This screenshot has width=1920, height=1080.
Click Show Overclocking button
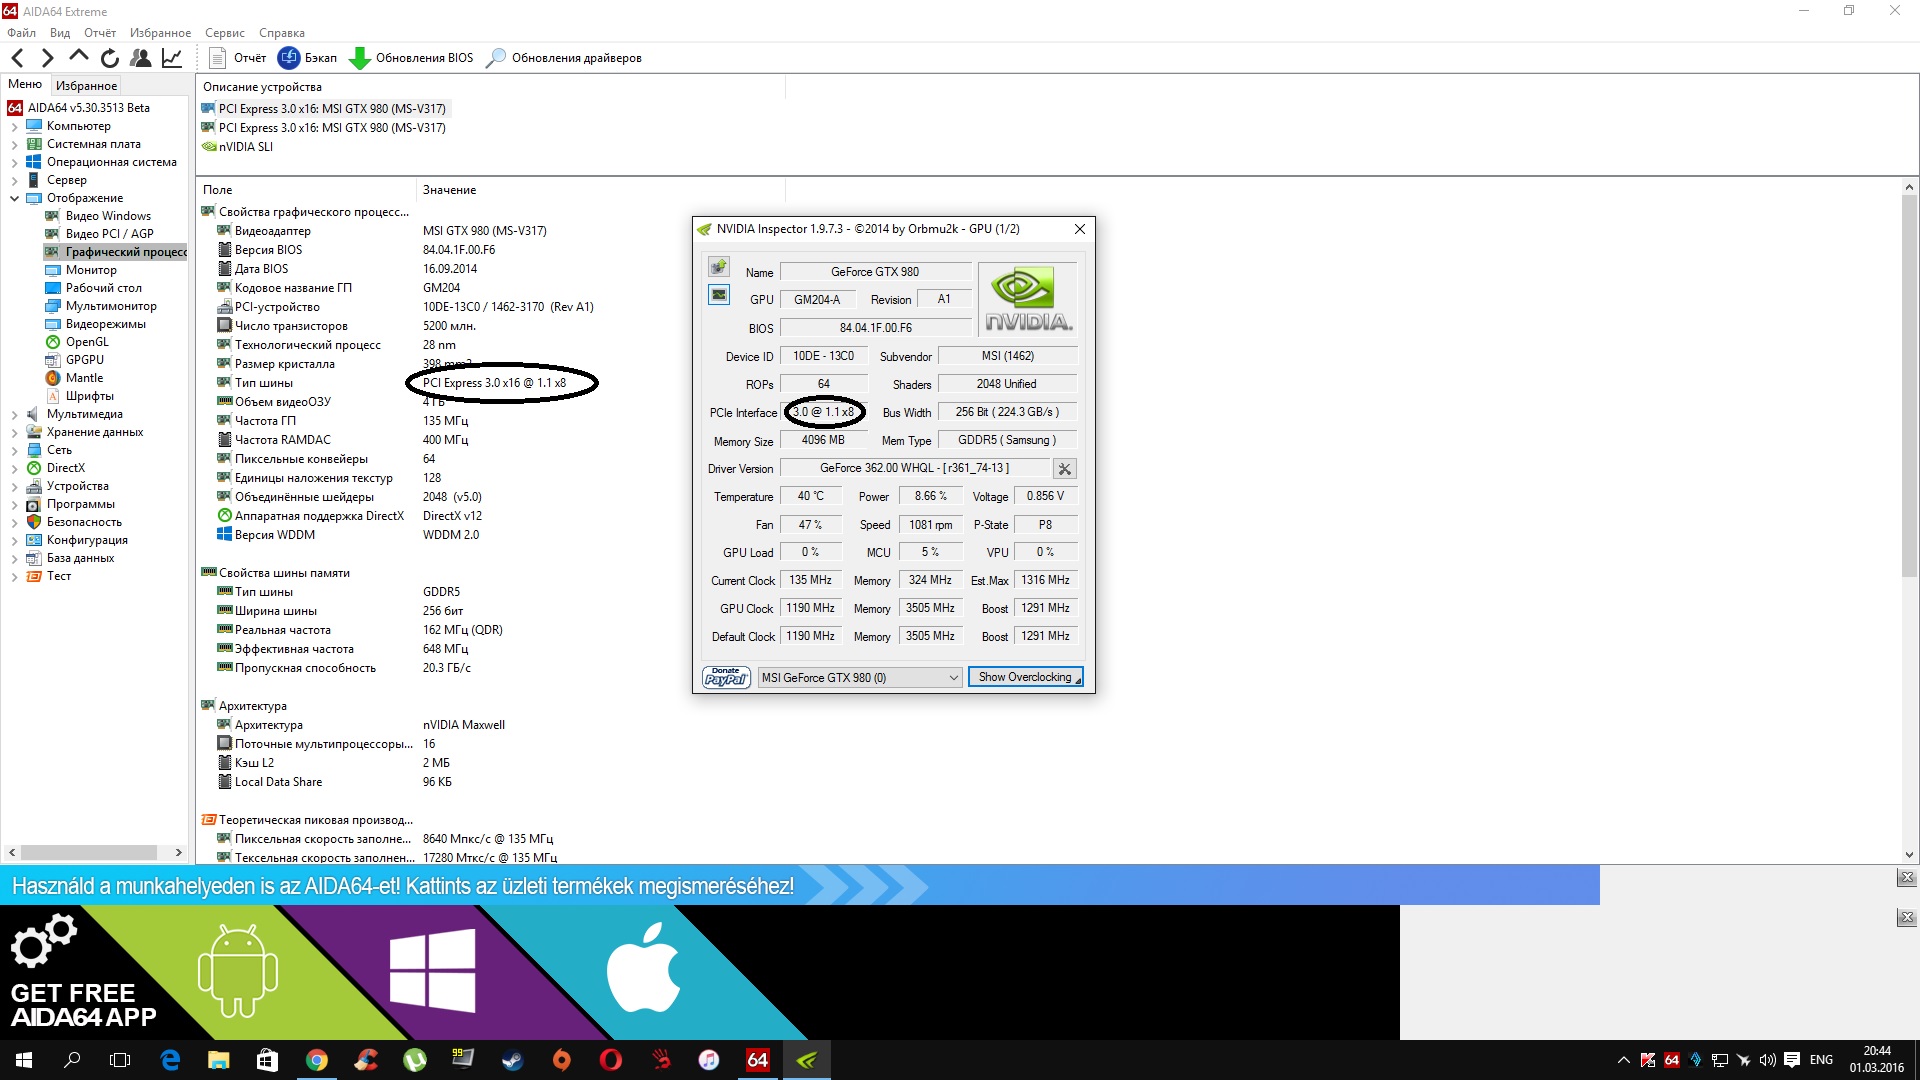click(x=1025, y=677)
